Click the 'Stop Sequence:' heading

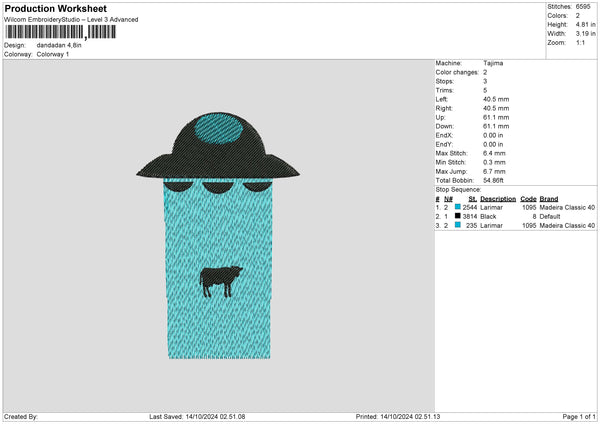click(458, 190)
